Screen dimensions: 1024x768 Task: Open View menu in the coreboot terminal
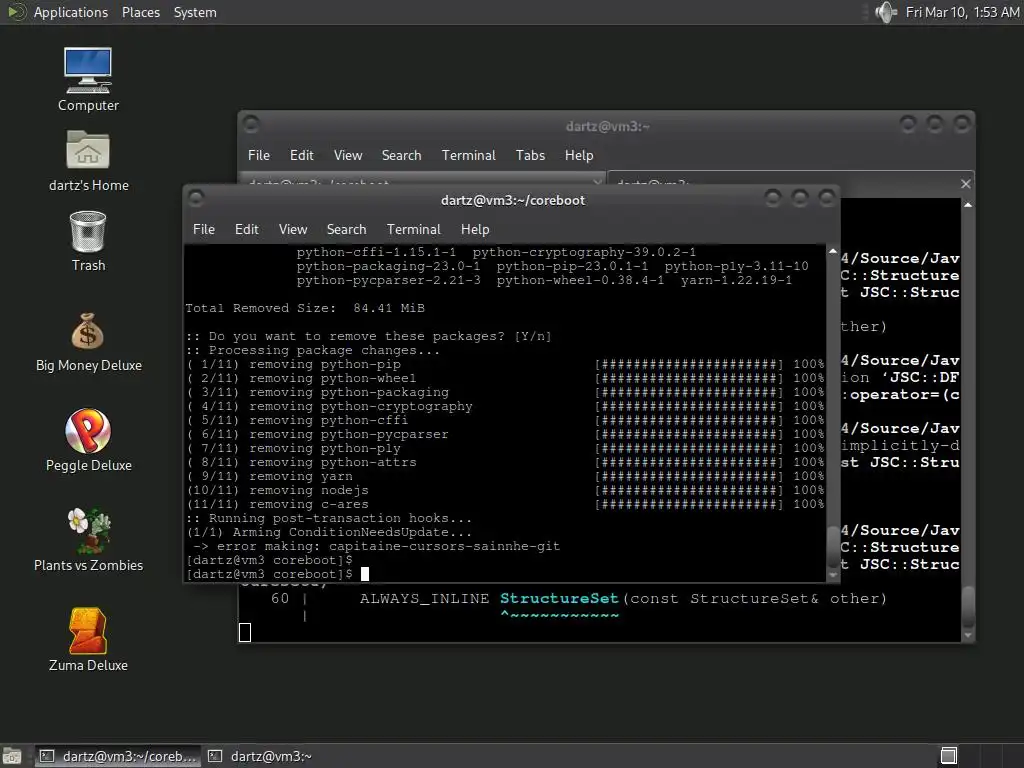click(293, 229)
